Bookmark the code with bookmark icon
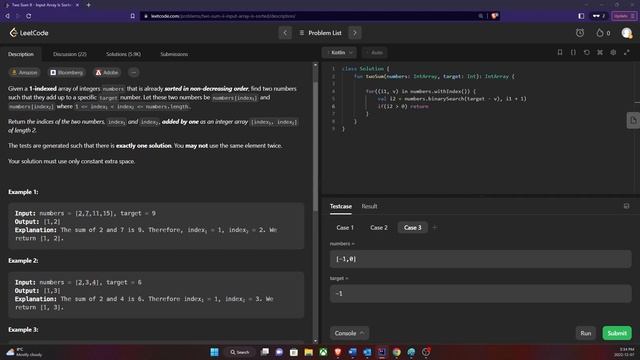This screenshot has height=360, width=640. tap(560, 52)
